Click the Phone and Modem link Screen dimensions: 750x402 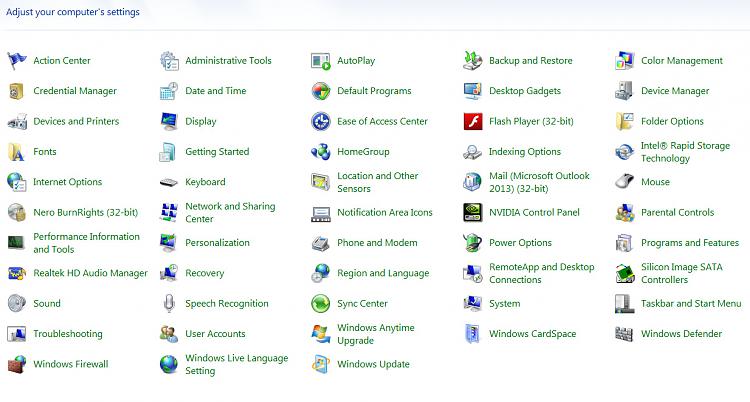coord(377,243)
